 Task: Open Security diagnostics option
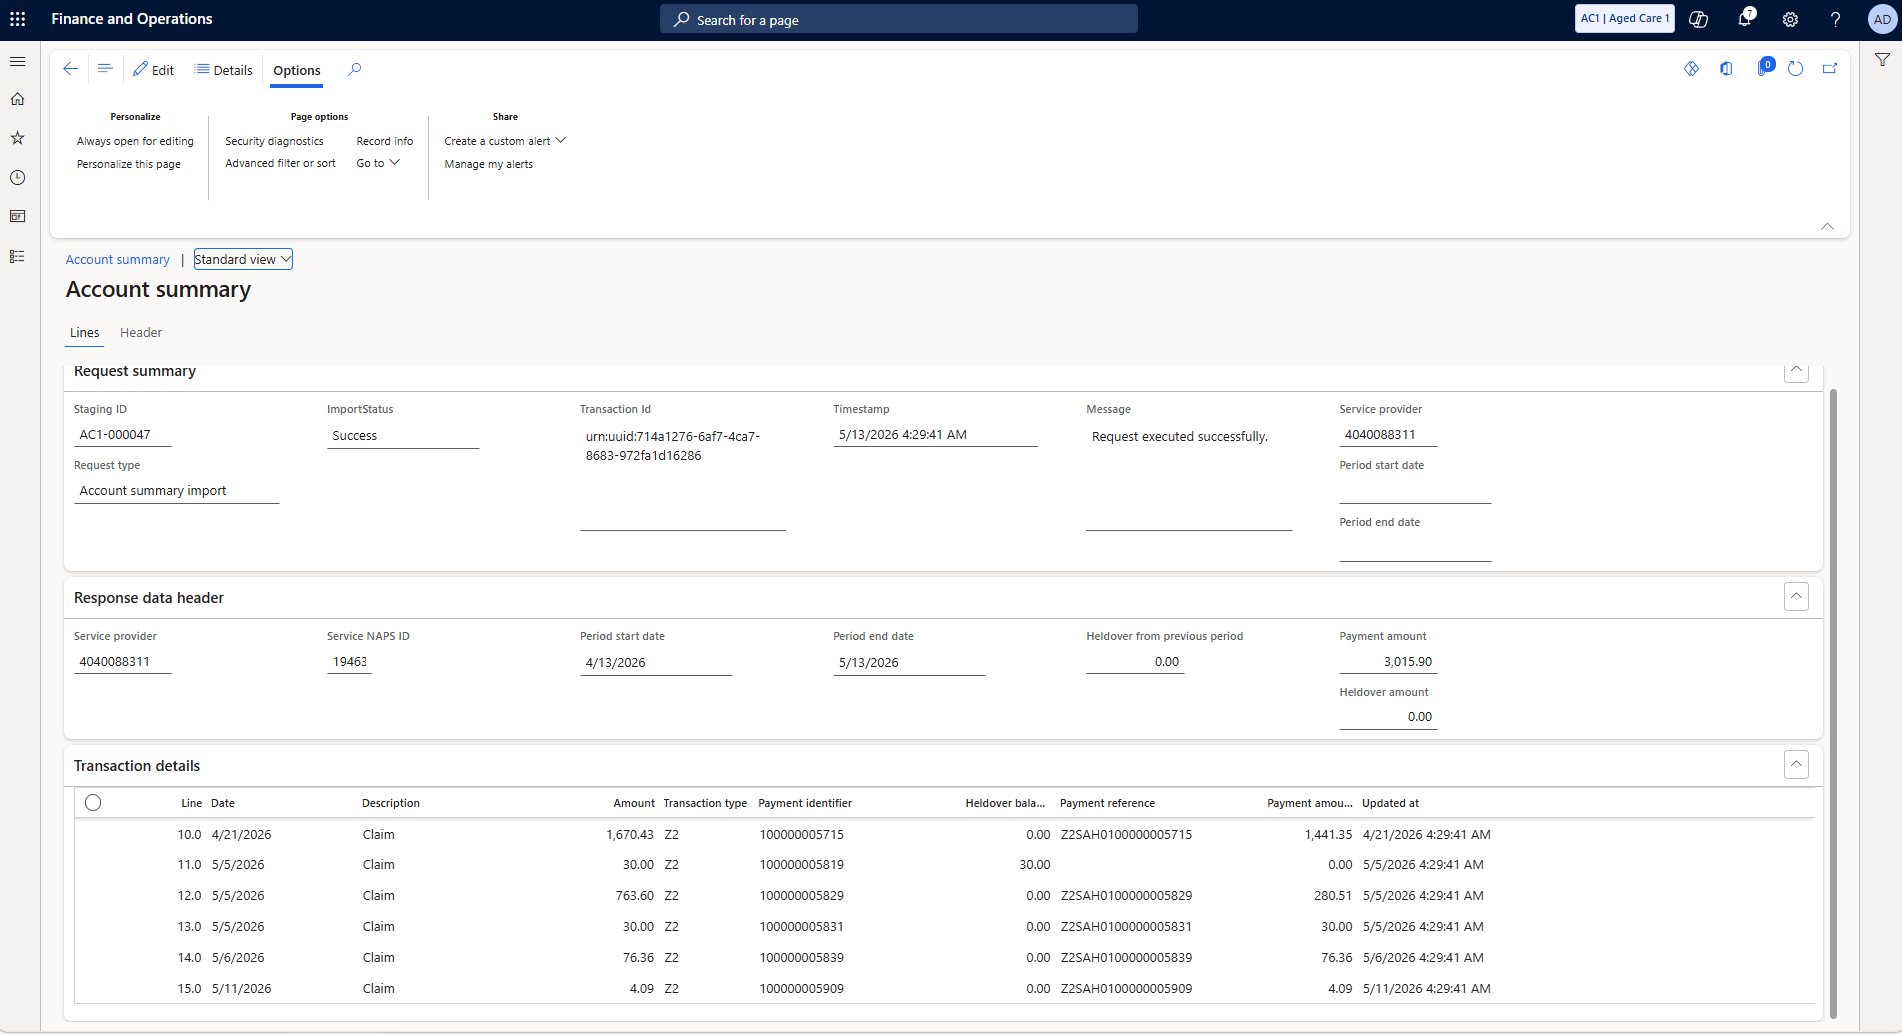point(274,141)
